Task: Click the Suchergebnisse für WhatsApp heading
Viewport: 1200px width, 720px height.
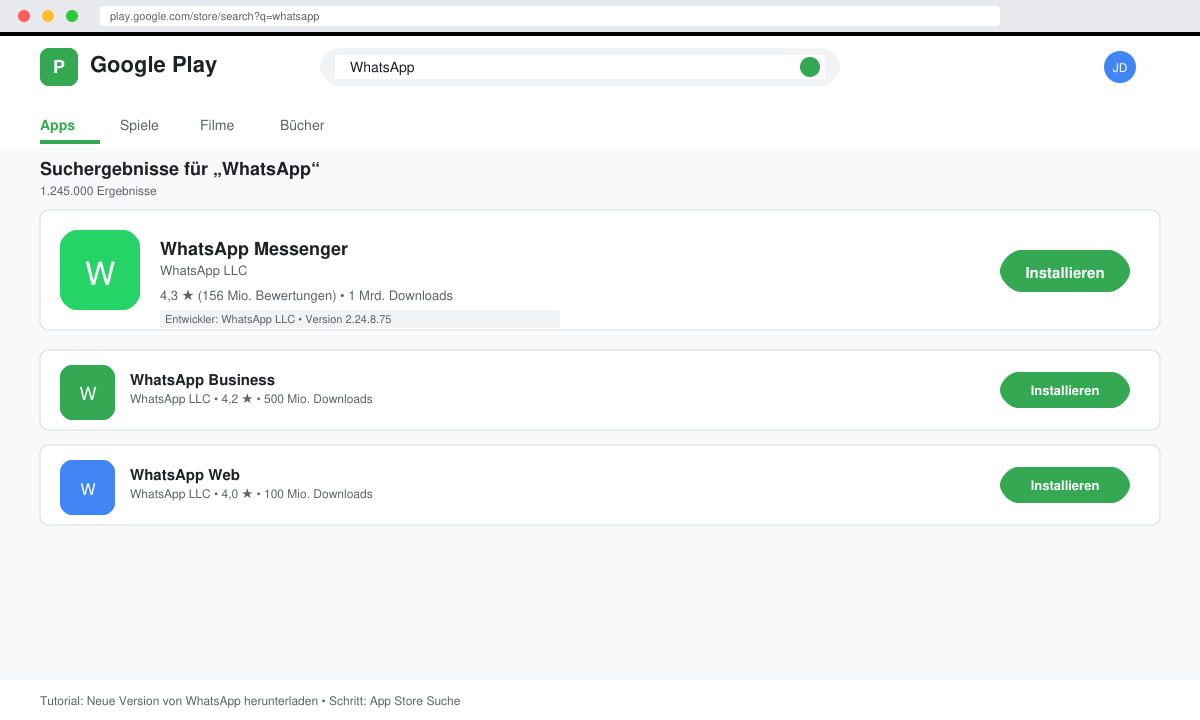Action: click(180, 169)
